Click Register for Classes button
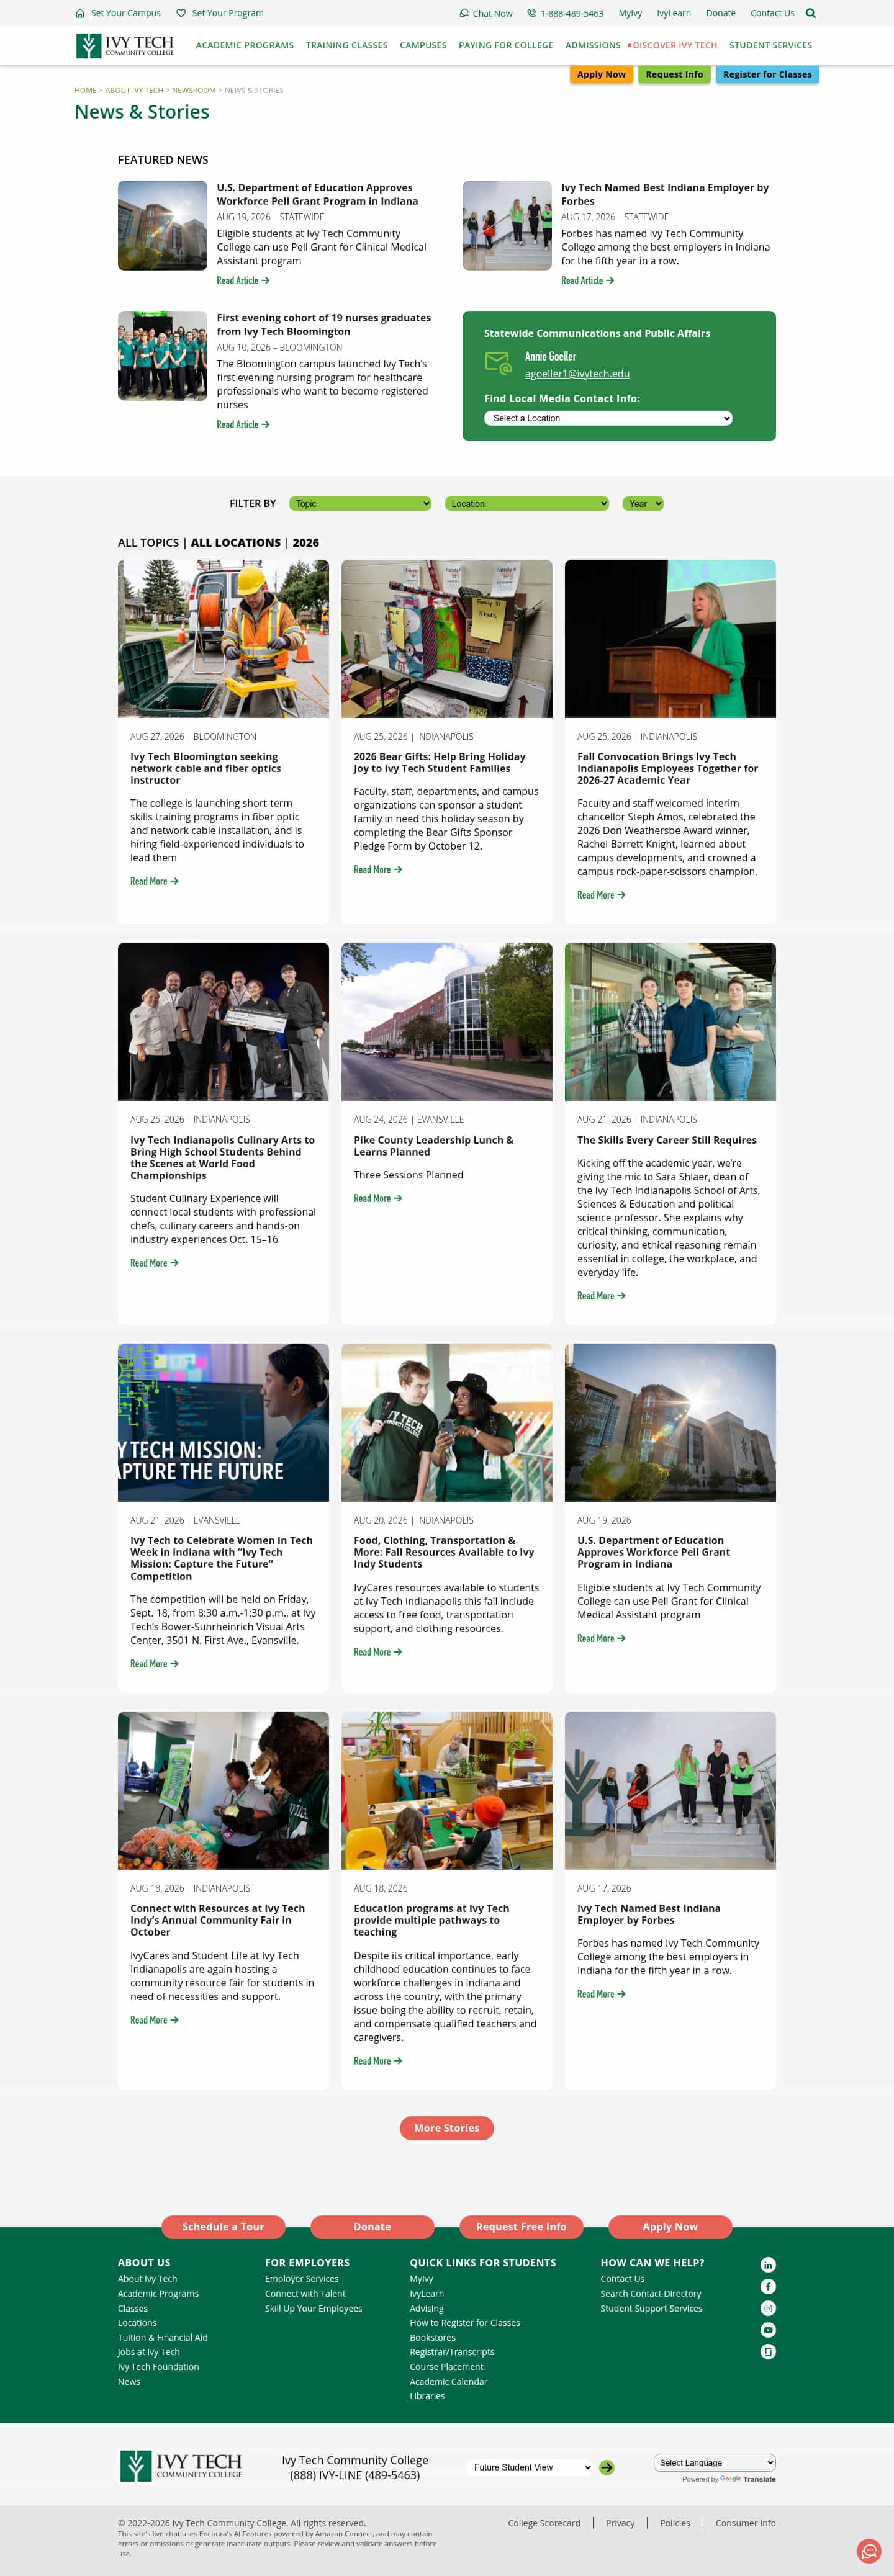The image size is (894, 2576). coord(767,74)
